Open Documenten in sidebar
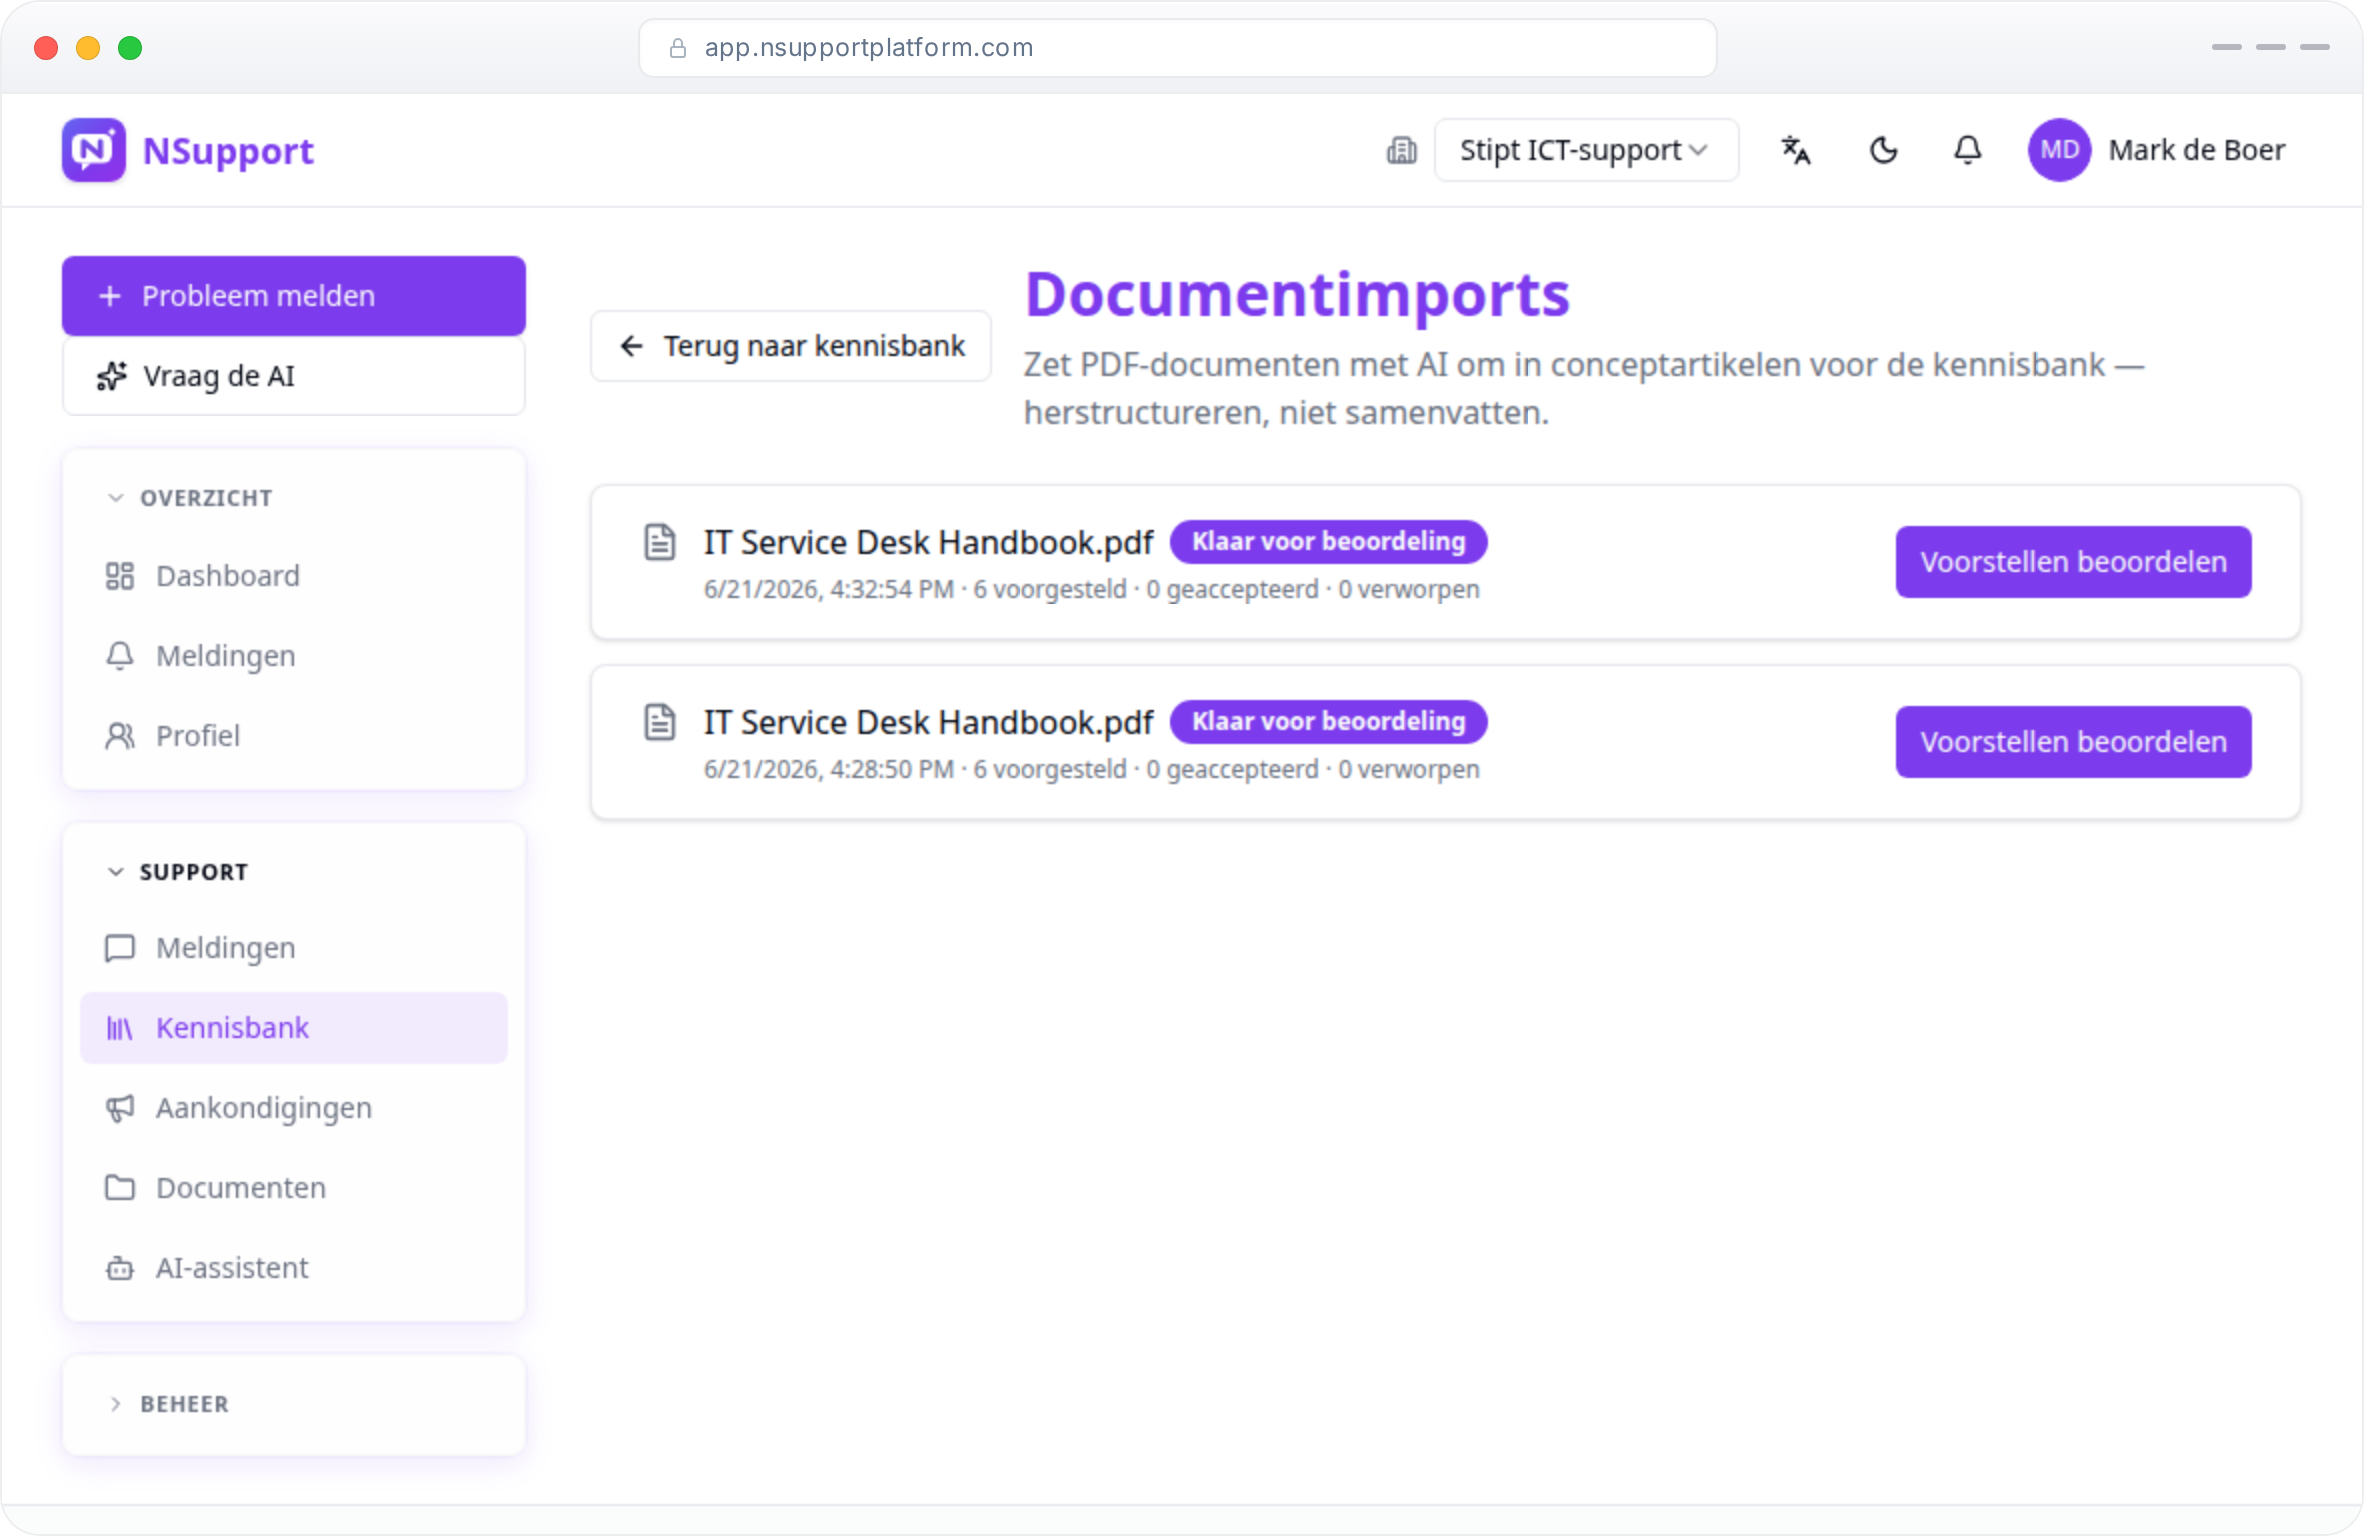 pyautogui.click(x=294, y=1188)
